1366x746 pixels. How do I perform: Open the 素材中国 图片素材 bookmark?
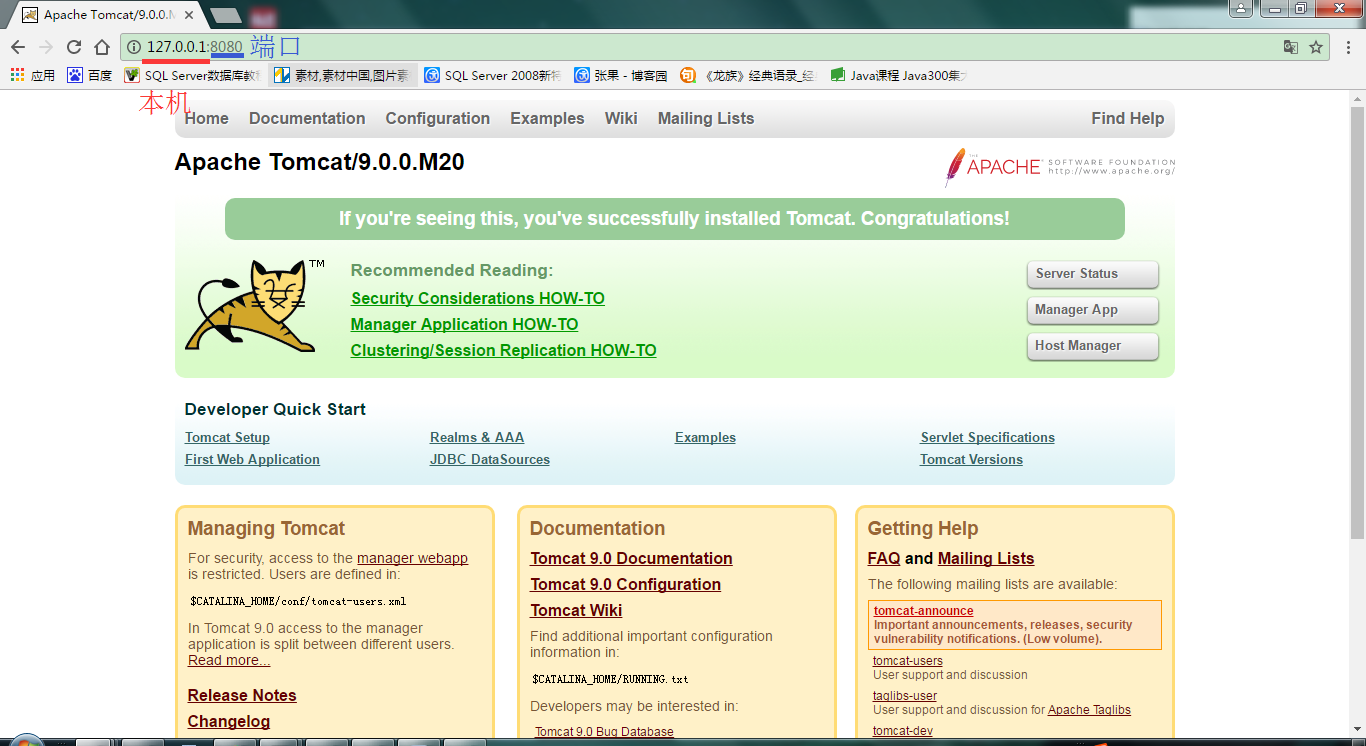coord(342,75)
